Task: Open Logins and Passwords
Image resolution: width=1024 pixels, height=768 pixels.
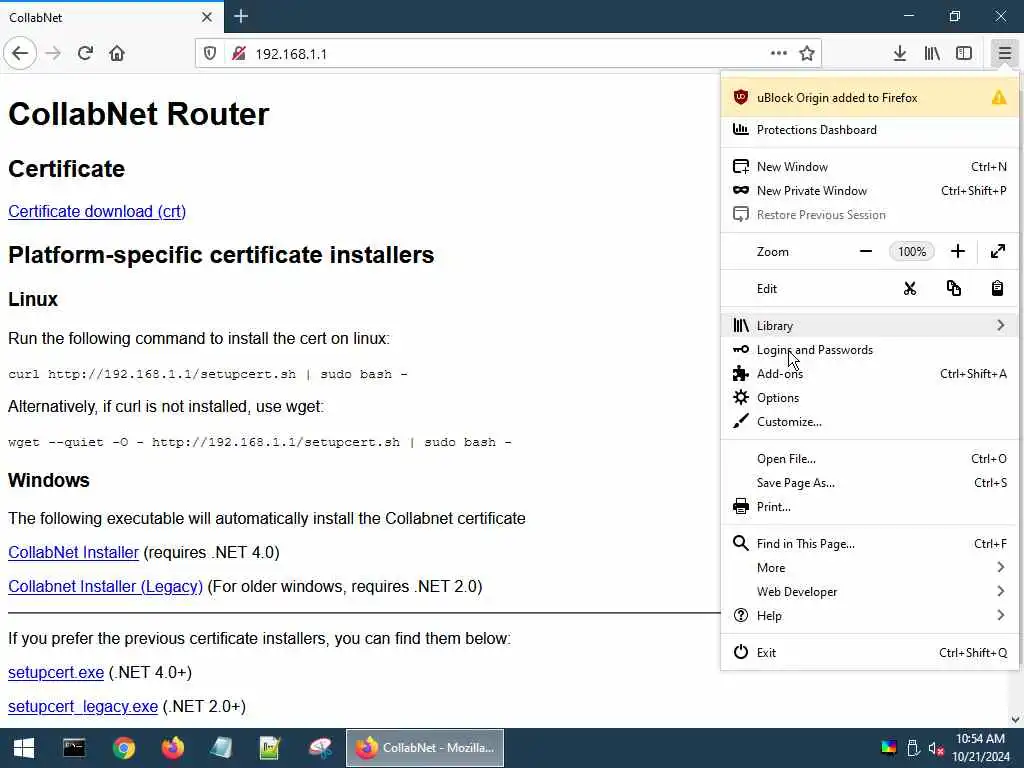Action: pos(870,350)
